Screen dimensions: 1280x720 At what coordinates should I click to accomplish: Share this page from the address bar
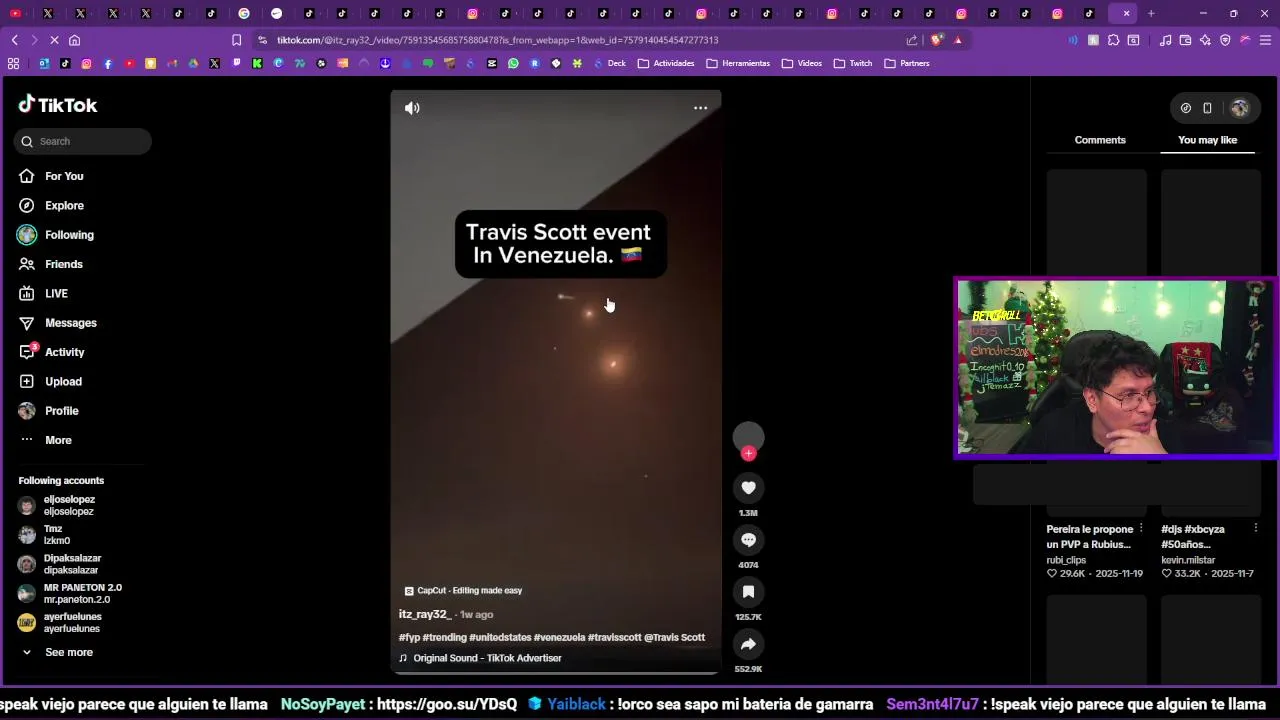point(912,40)
